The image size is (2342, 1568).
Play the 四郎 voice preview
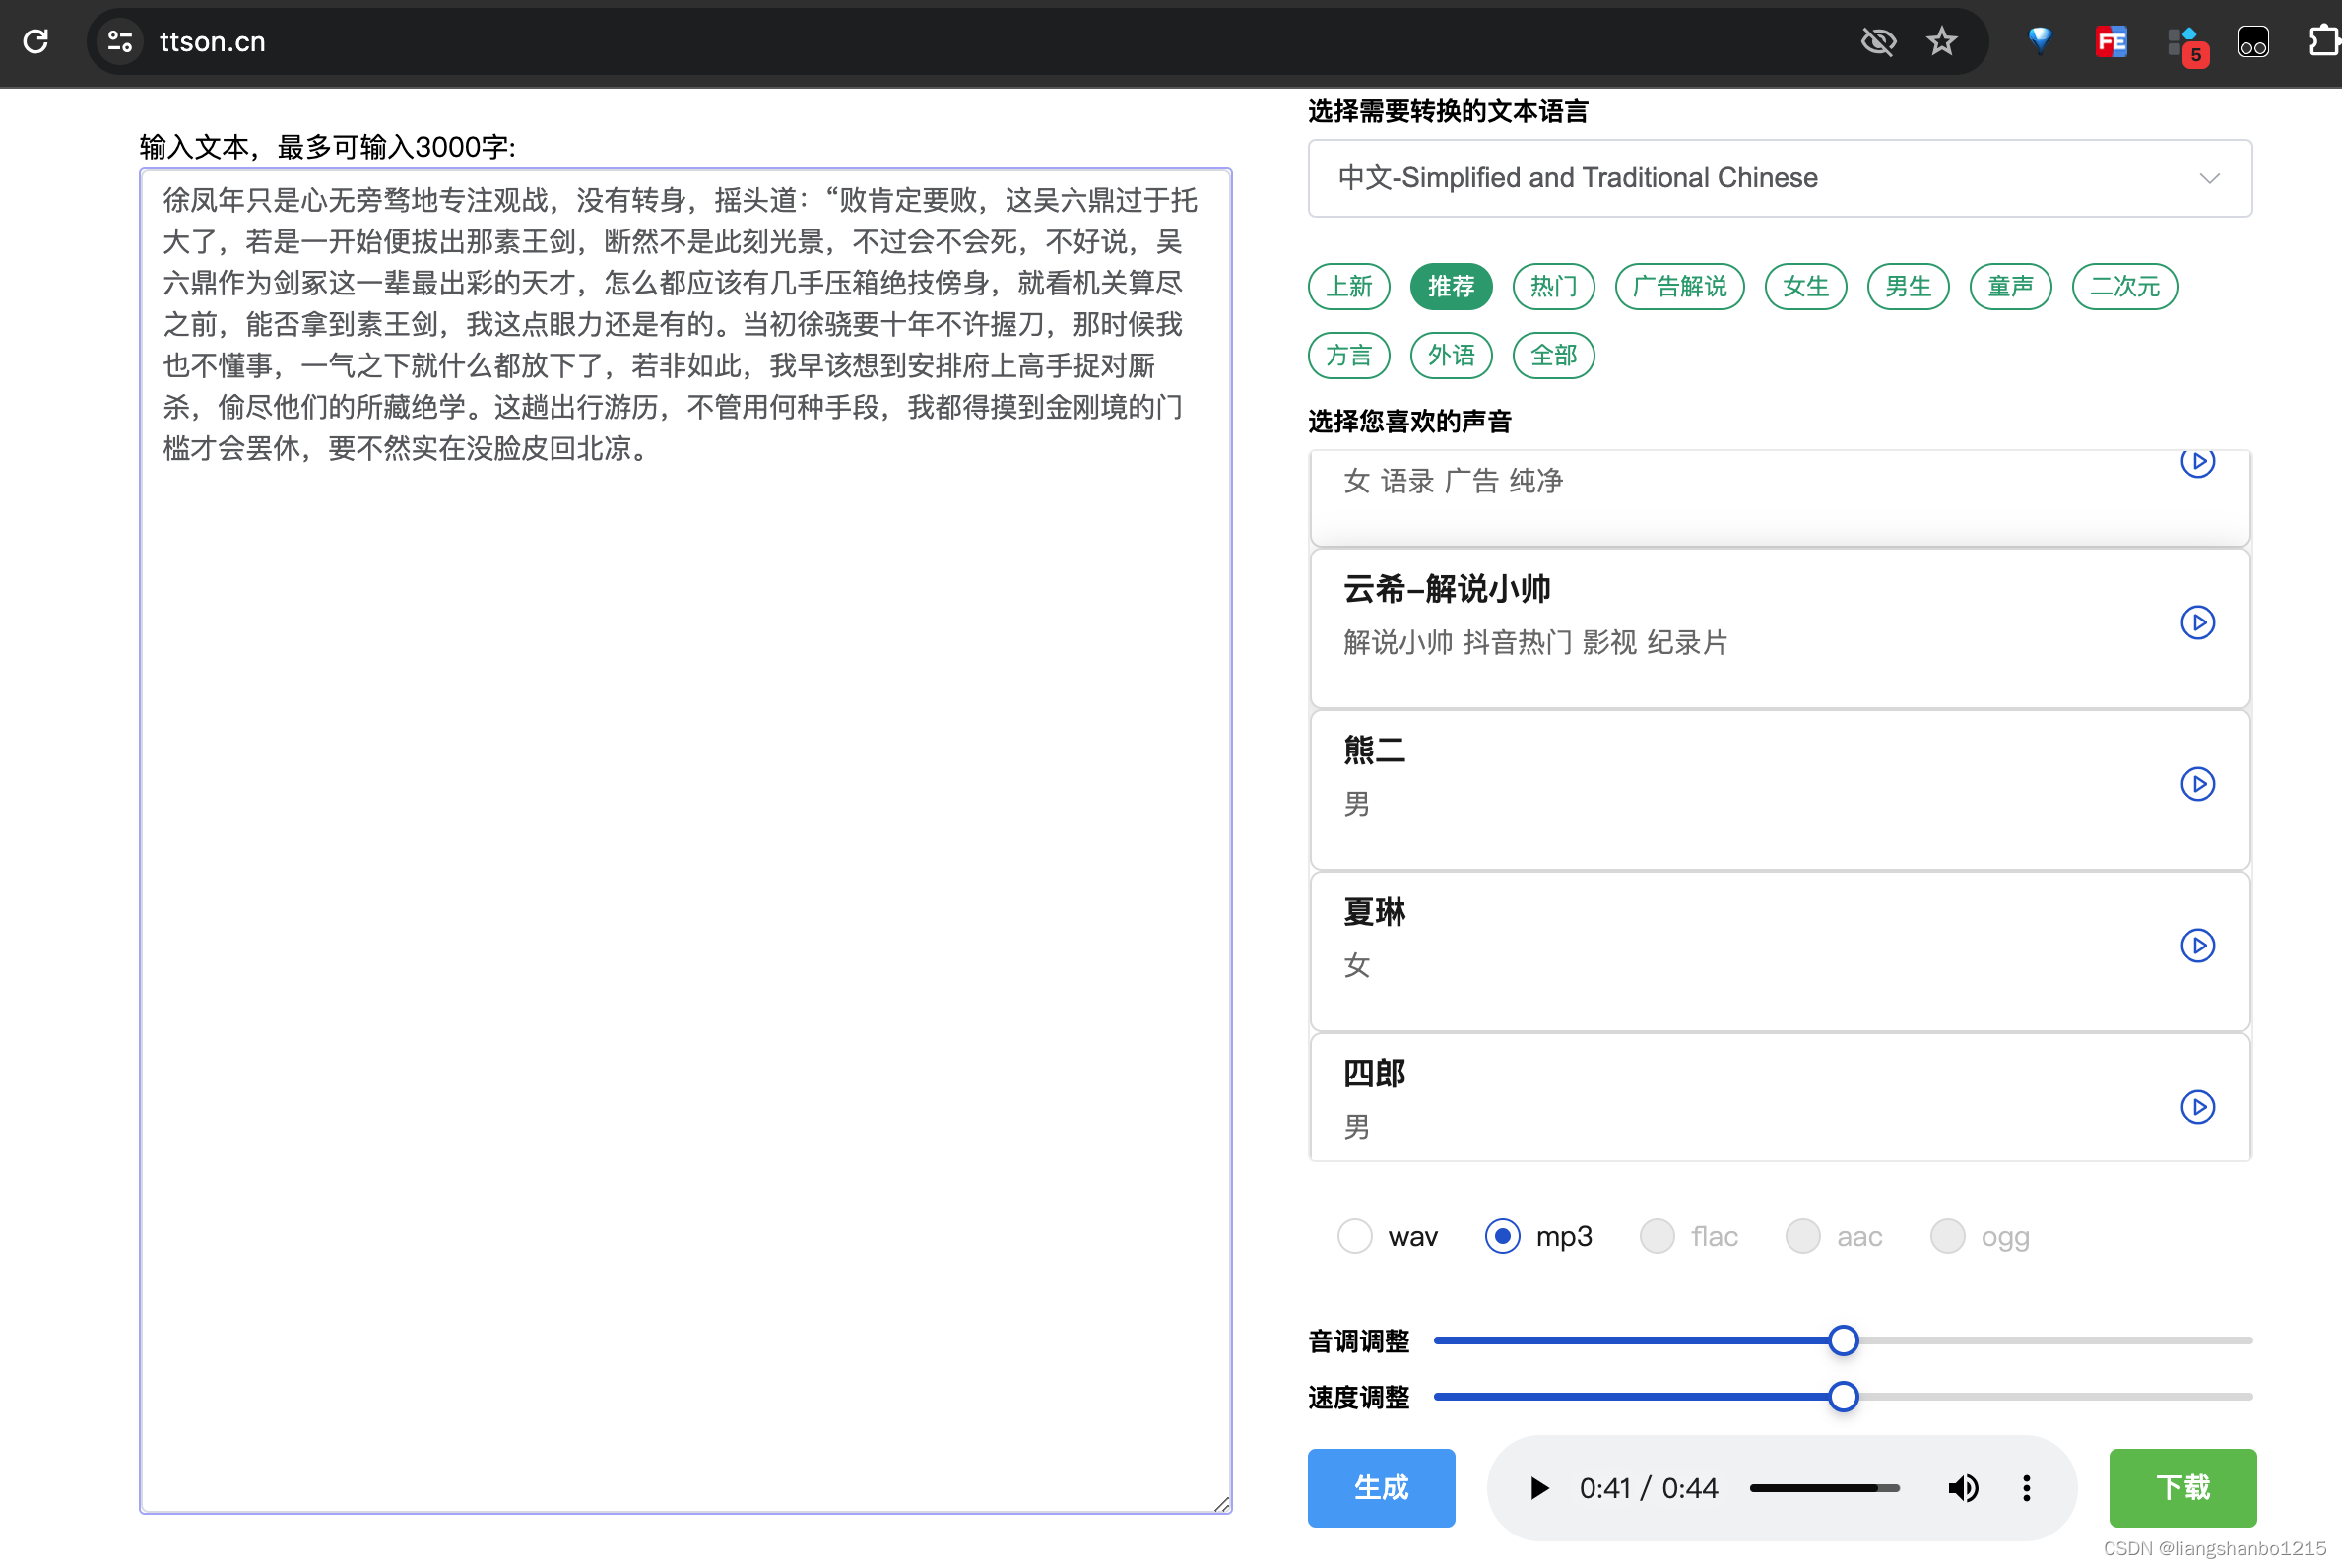point(2197,1107)
